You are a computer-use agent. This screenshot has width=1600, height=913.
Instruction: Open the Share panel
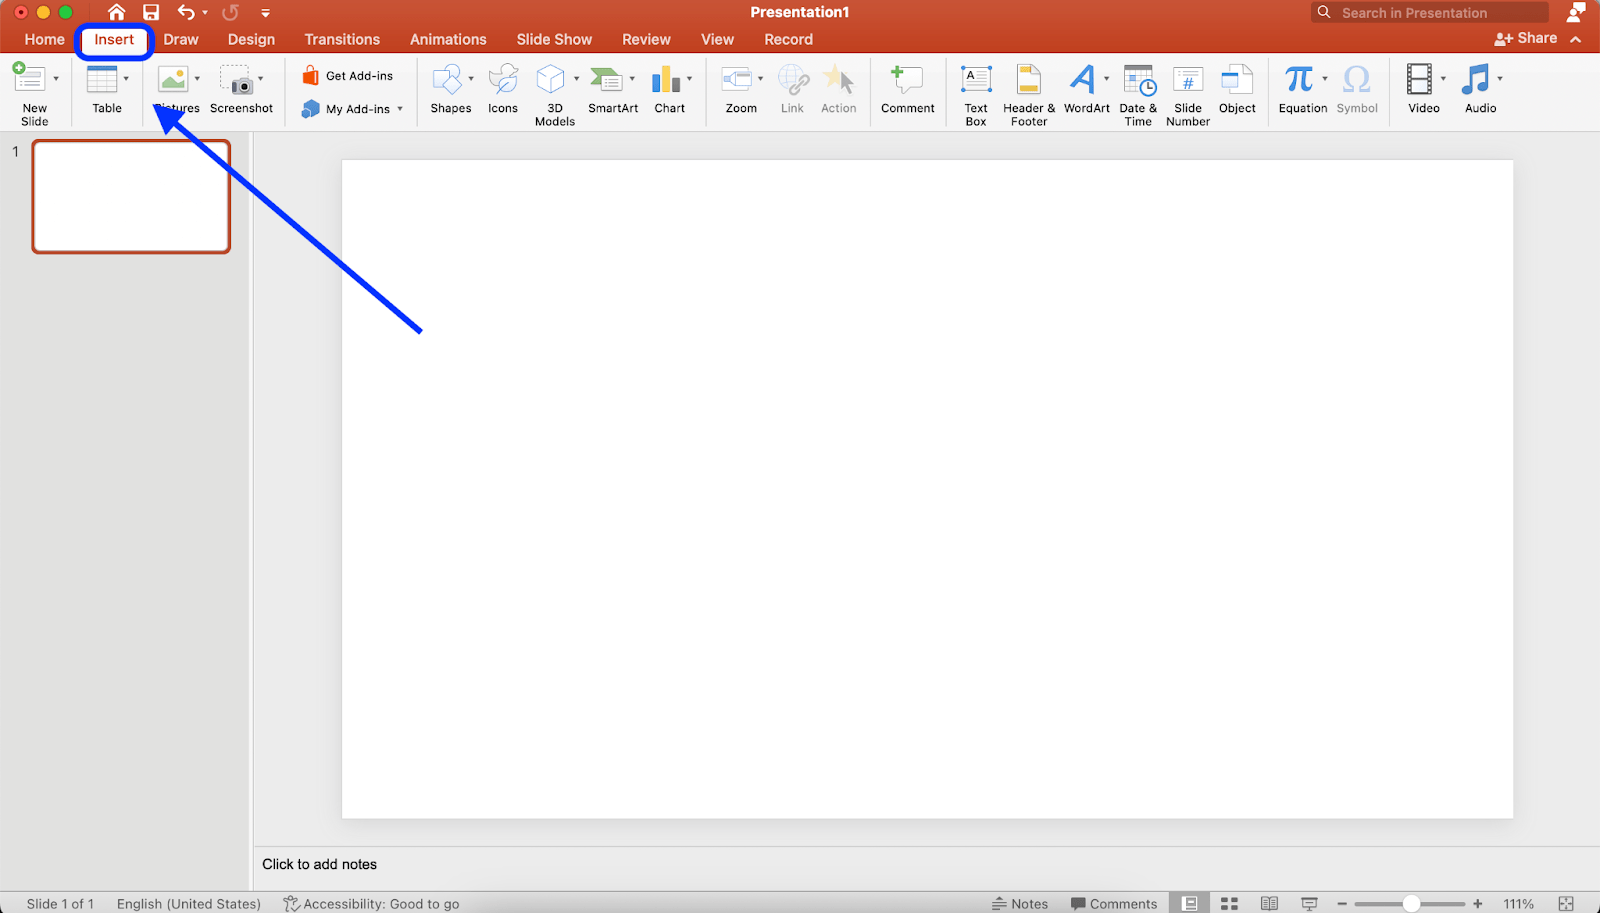(x=1525, y=38)
